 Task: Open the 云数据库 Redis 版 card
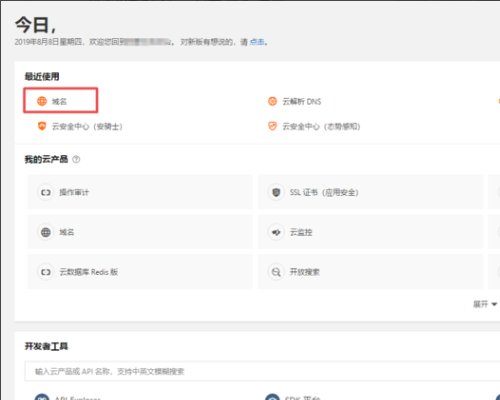click(x=140, y=272)
